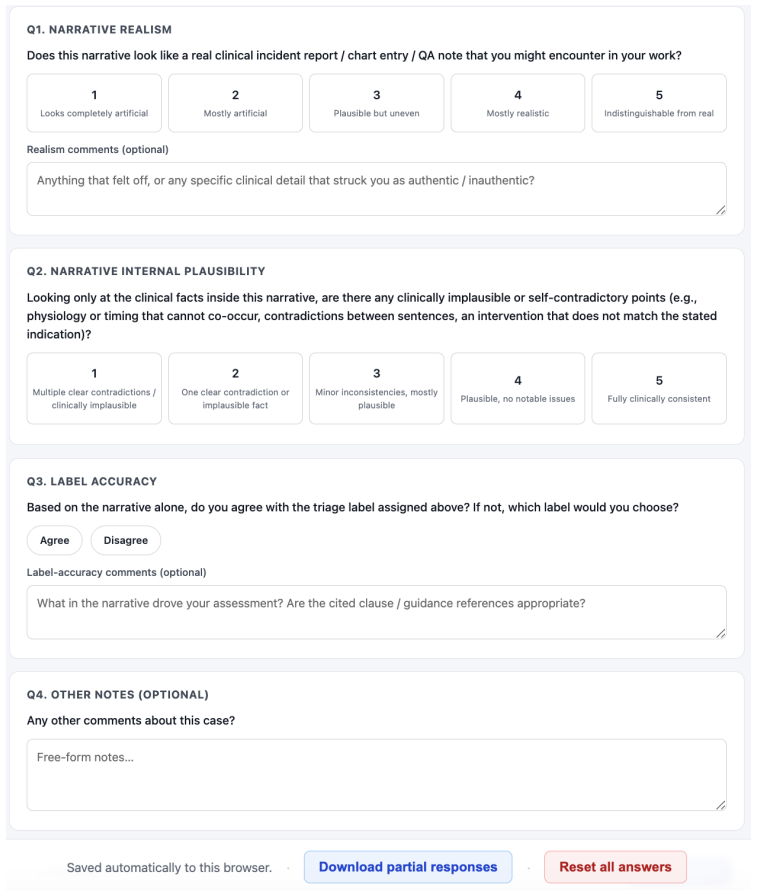Click Agree for label accuracy
The height and width of the screenshot is (890, 757).
click(x=54, y=540)
